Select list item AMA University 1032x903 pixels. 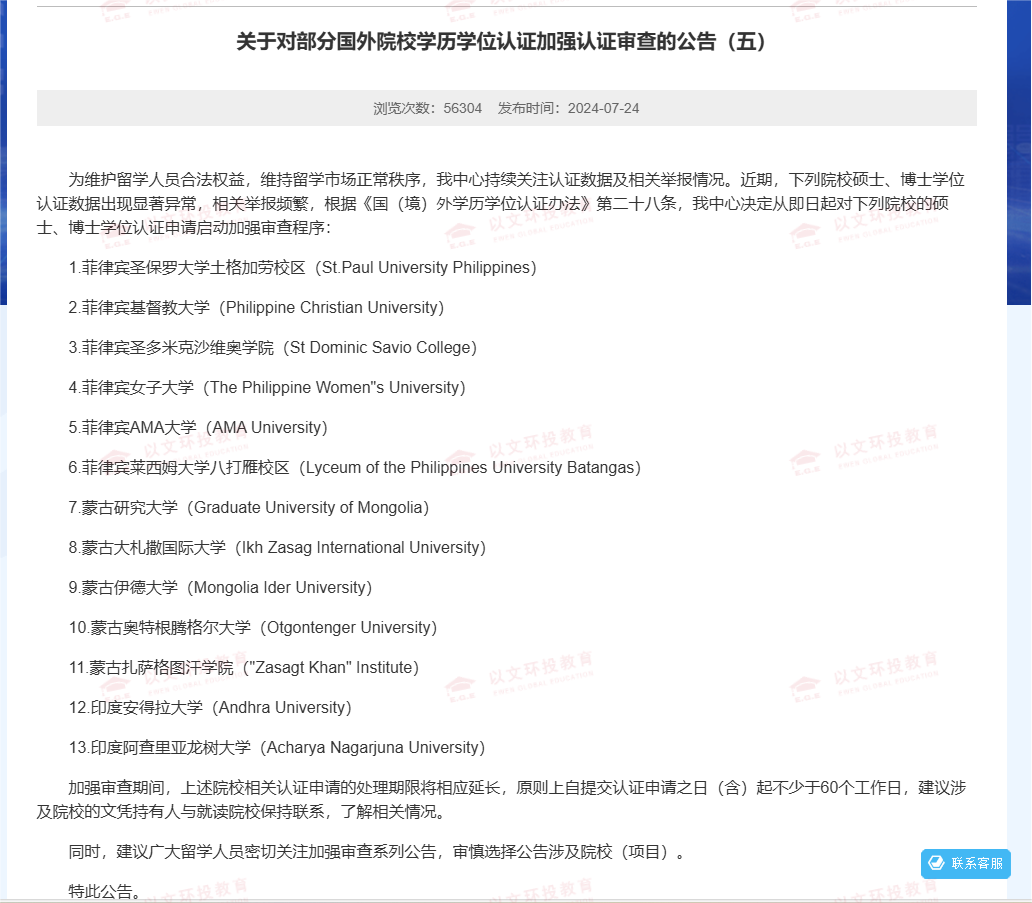[x=198, y=428]
